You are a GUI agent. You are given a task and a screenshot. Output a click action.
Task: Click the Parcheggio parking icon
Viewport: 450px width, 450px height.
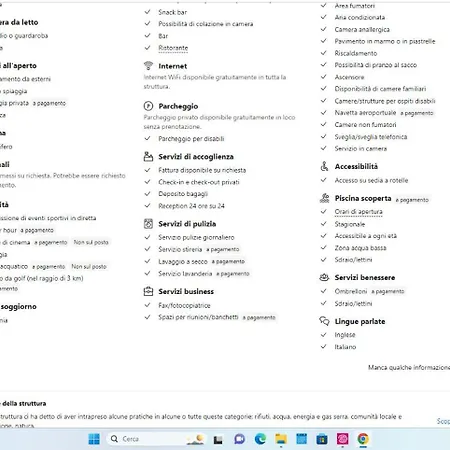(148, 106)
